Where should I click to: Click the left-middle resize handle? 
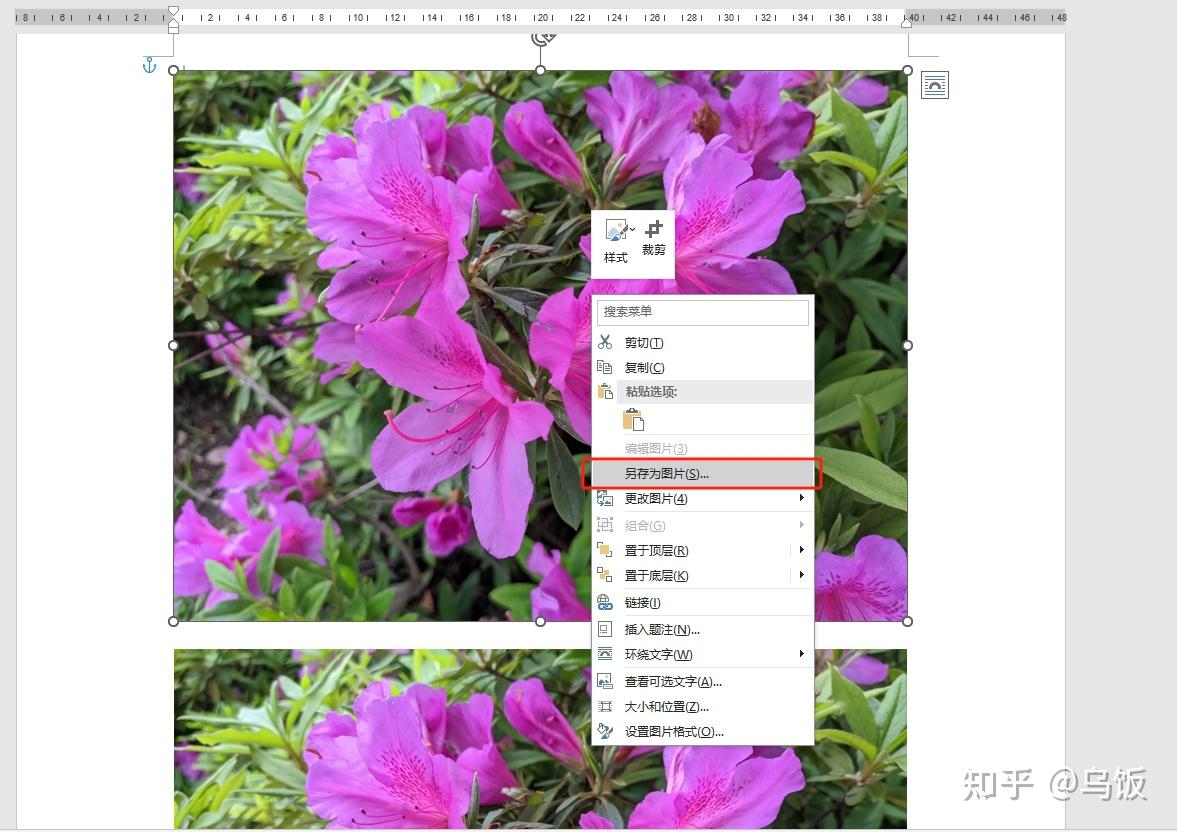(173, 345)
